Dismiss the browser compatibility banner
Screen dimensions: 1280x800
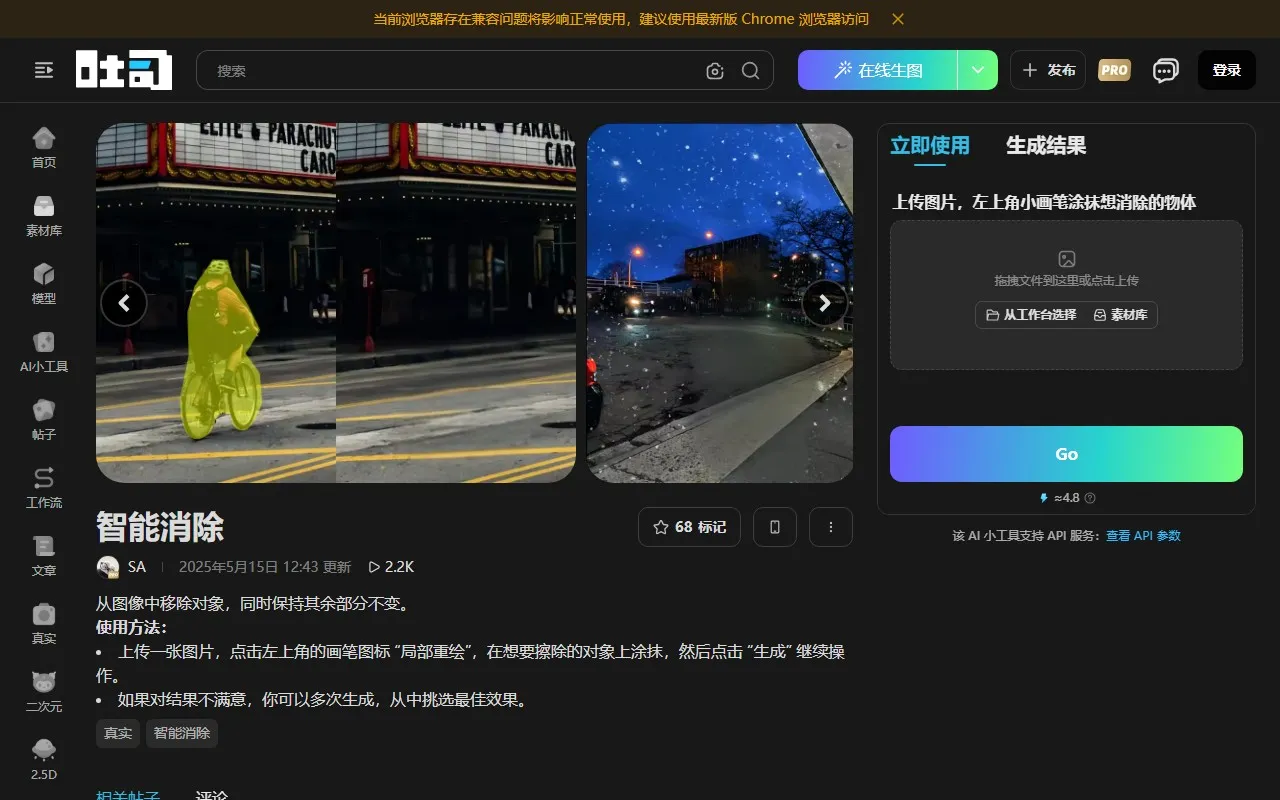point(898,18)
